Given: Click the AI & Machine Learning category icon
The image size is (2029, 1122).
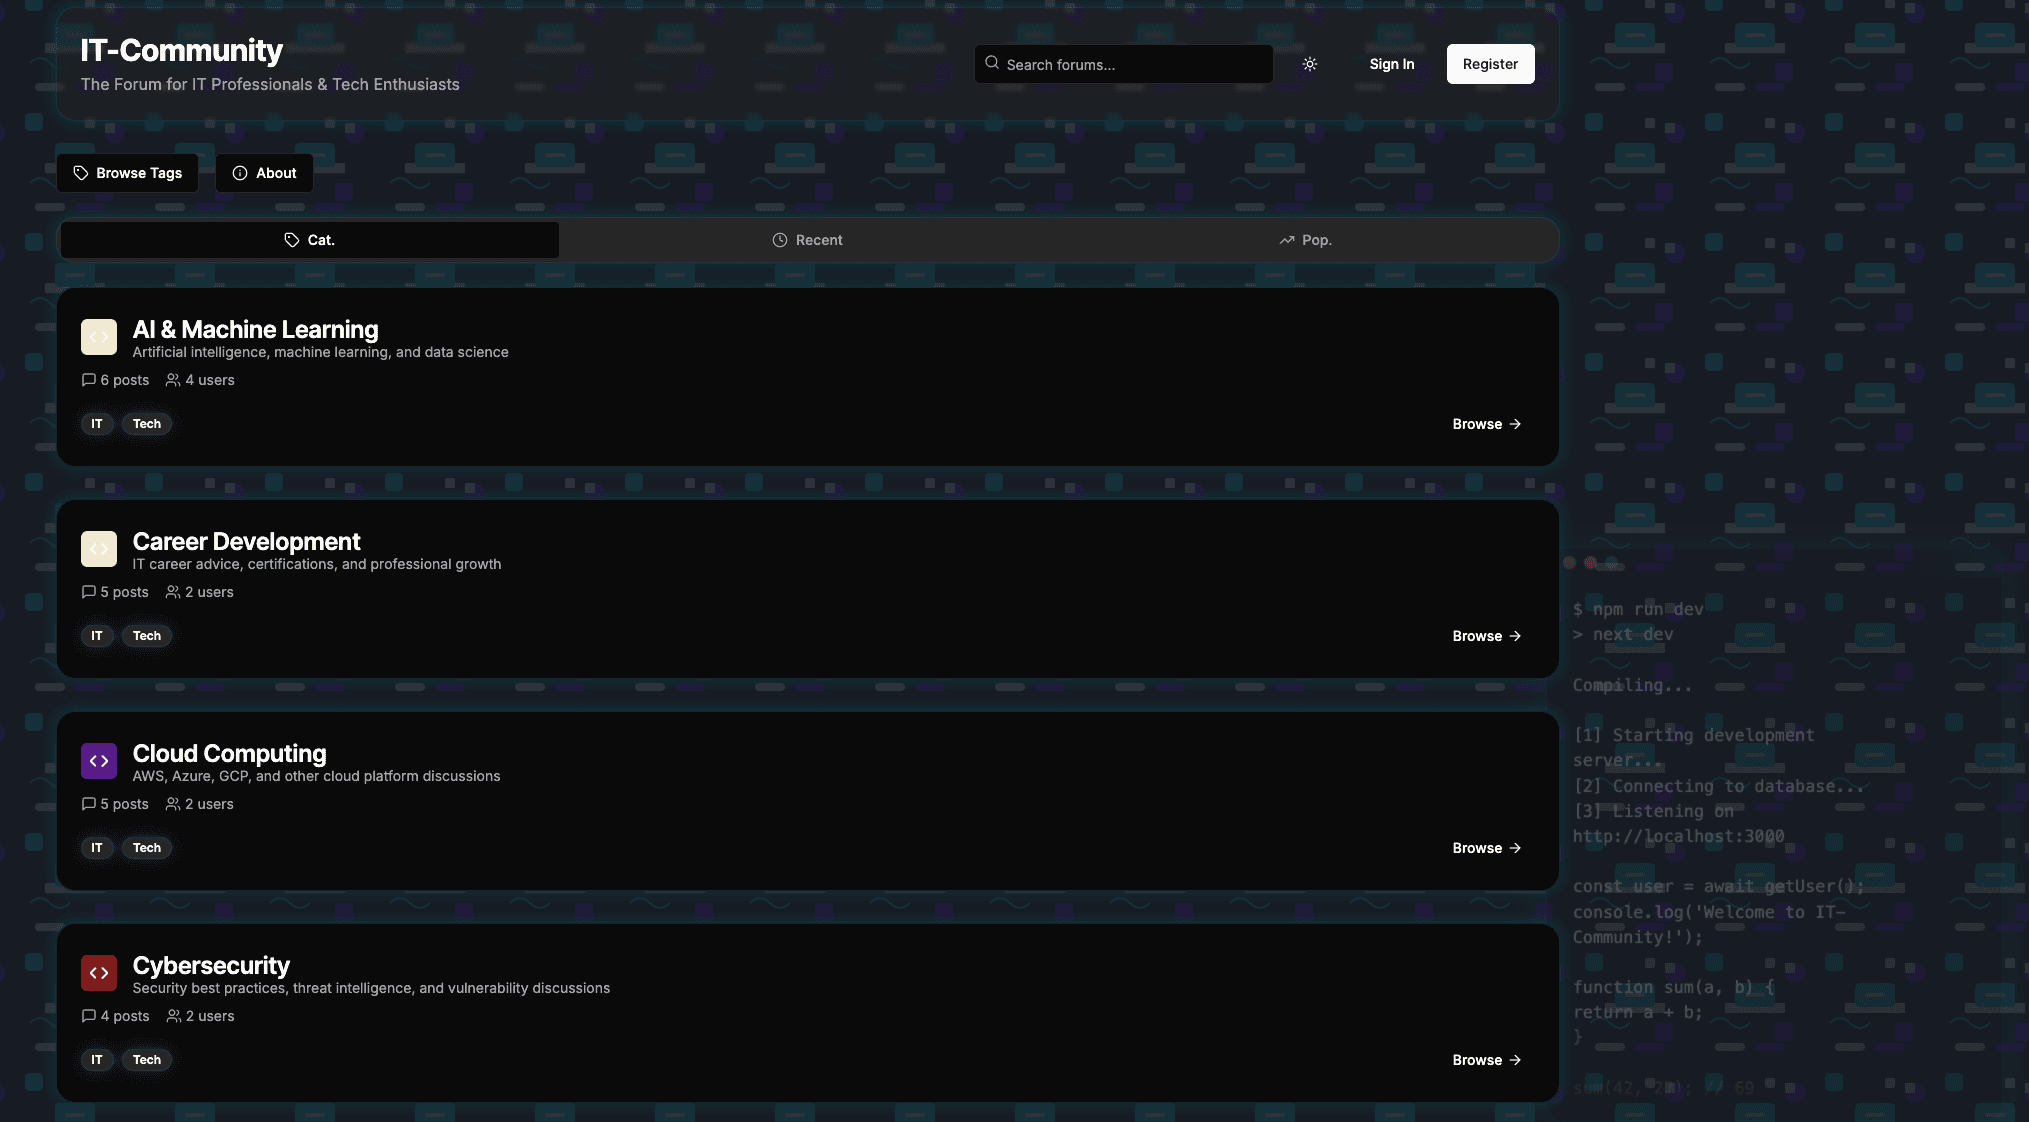Looking at the screenshot, I should (99, 337).
